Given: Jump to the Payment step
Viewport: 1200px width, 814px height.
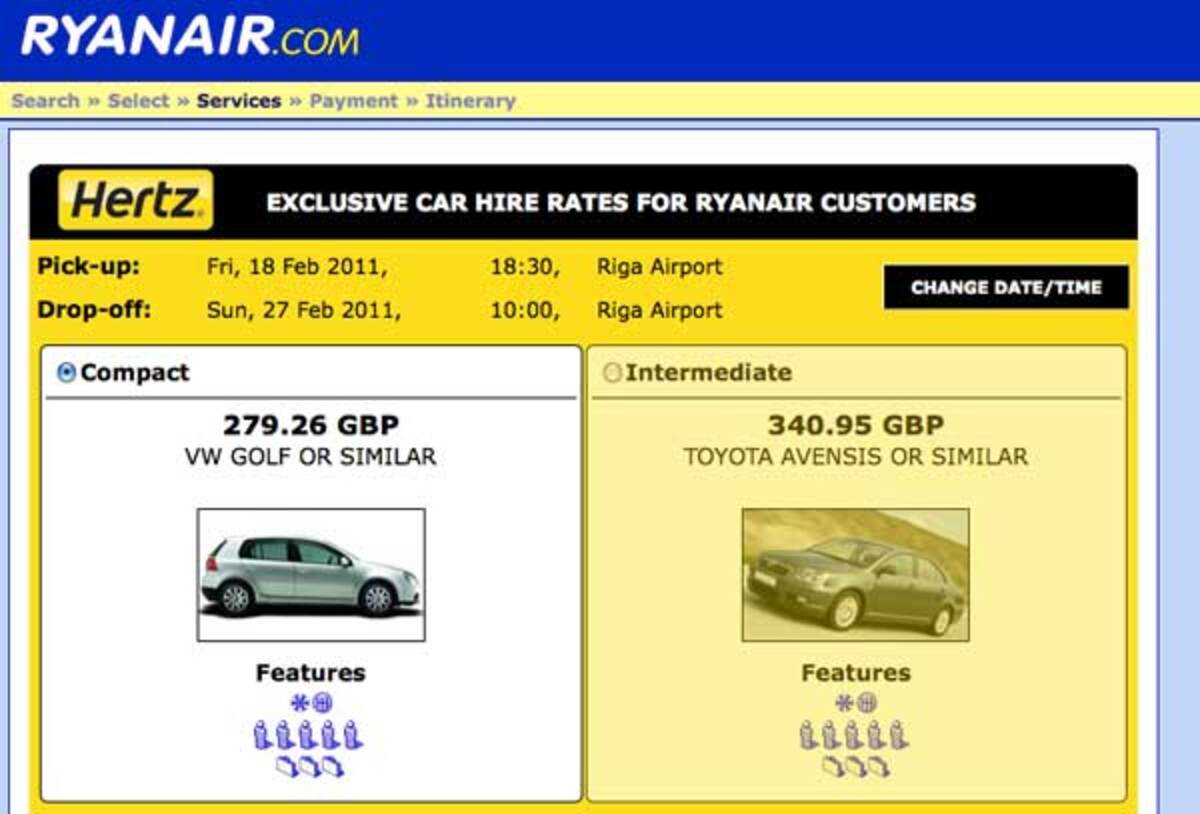Looking at the screenshot, I should pos(353,101).
